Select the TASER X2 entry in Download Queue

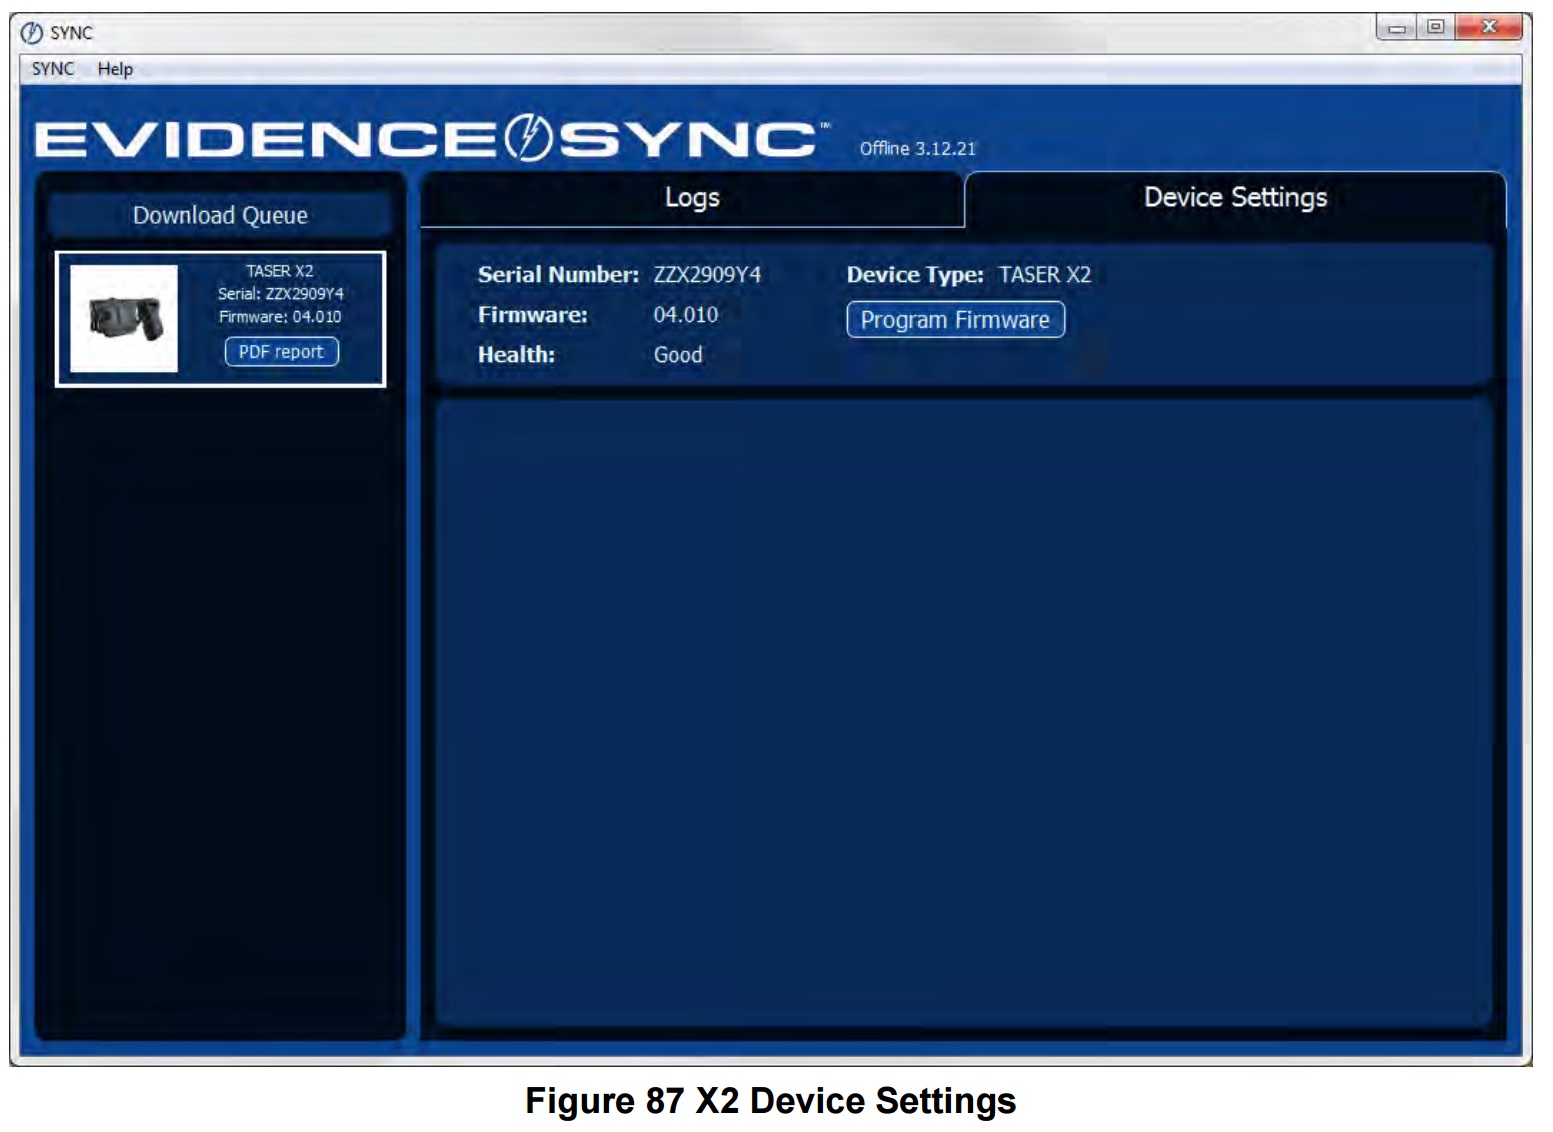(222, 317)
